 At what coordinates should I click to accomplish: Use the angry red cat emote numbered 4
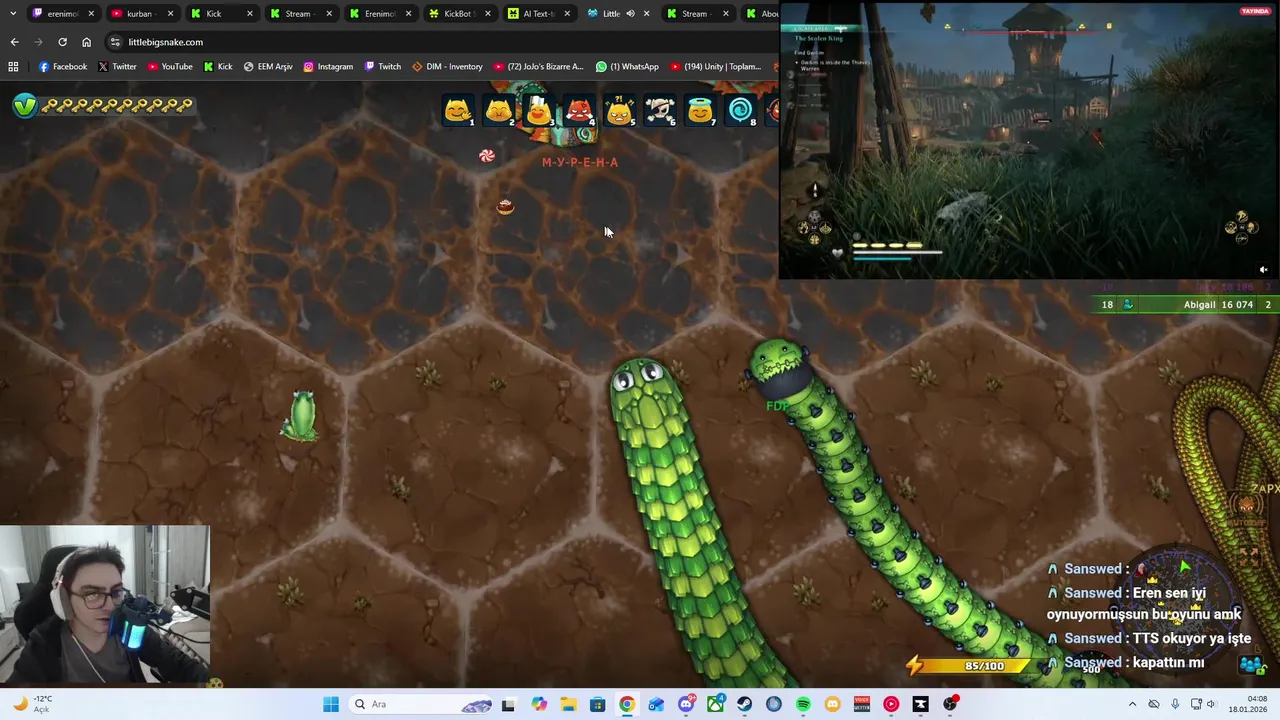[579, 110]
